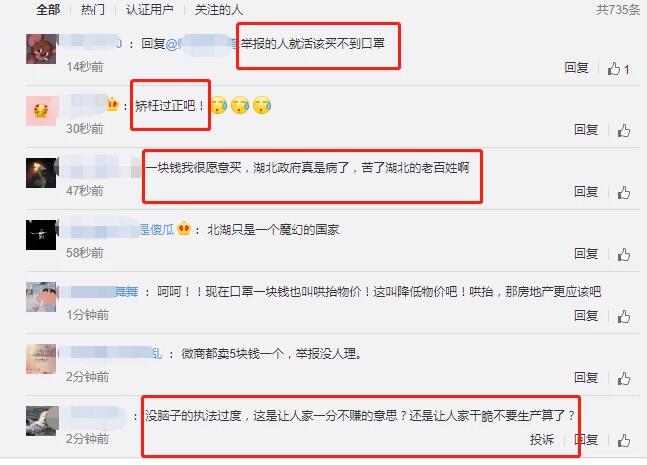Reply to the 47秒前 comment

(x=586, y=192)
